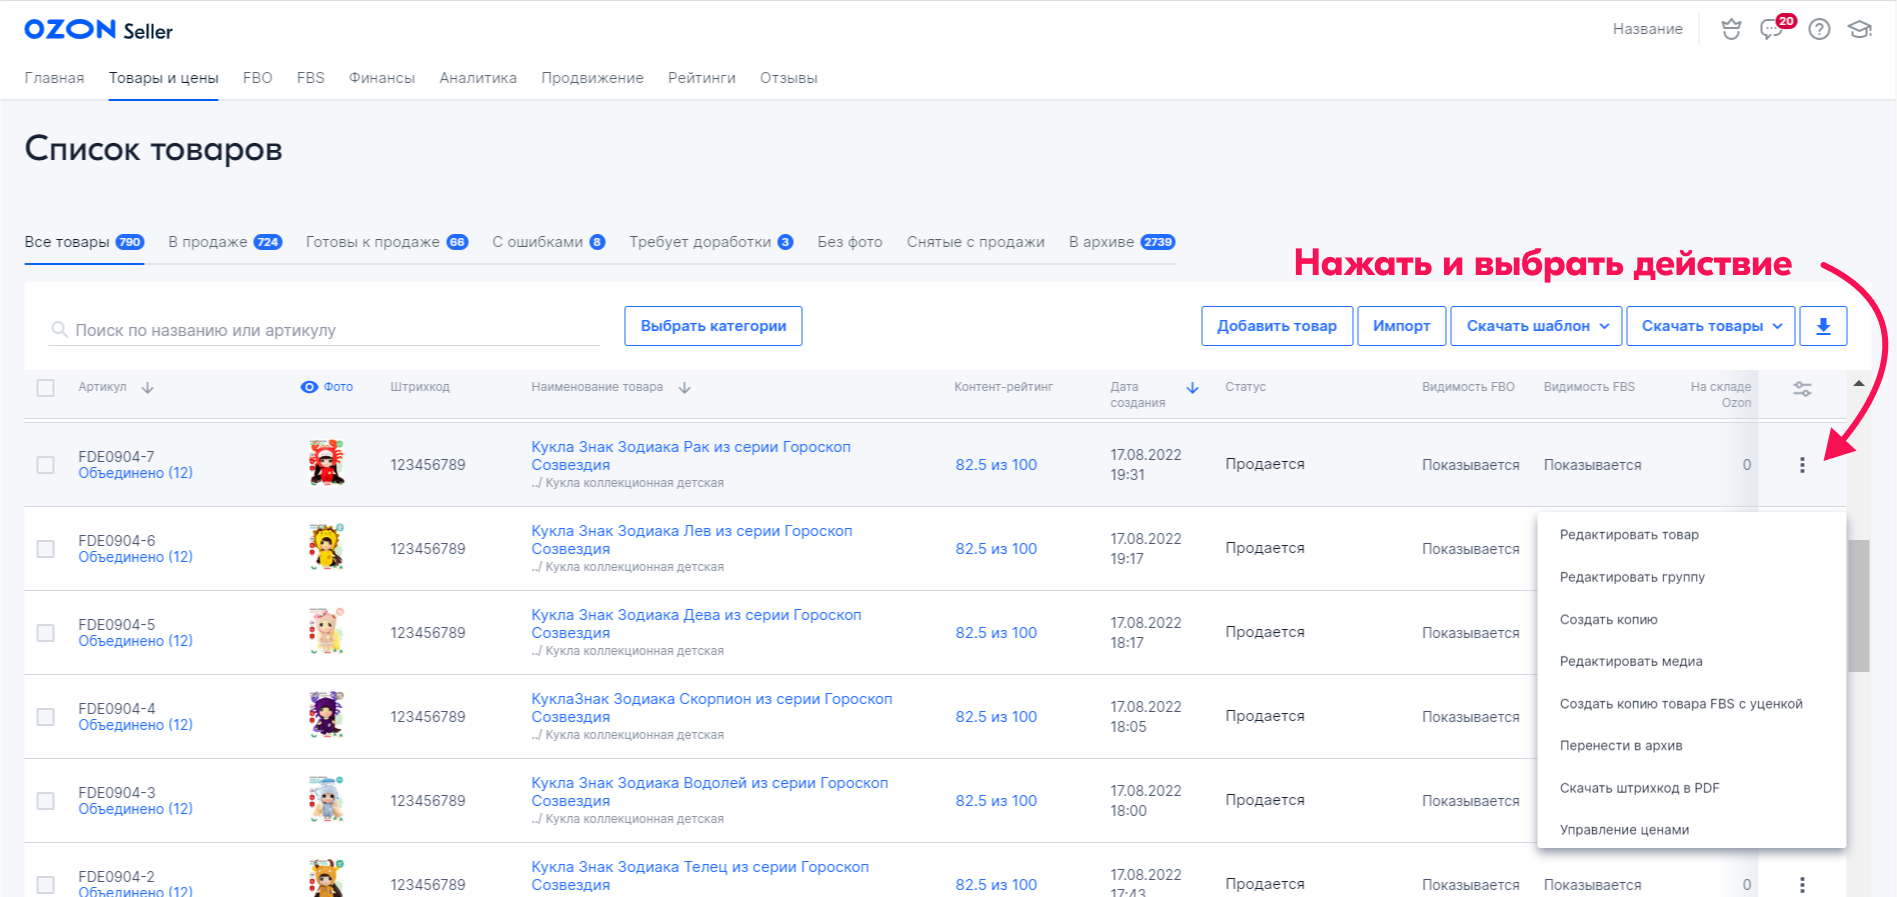Open table column settings sliders icon

click(x=1802, y=389)
